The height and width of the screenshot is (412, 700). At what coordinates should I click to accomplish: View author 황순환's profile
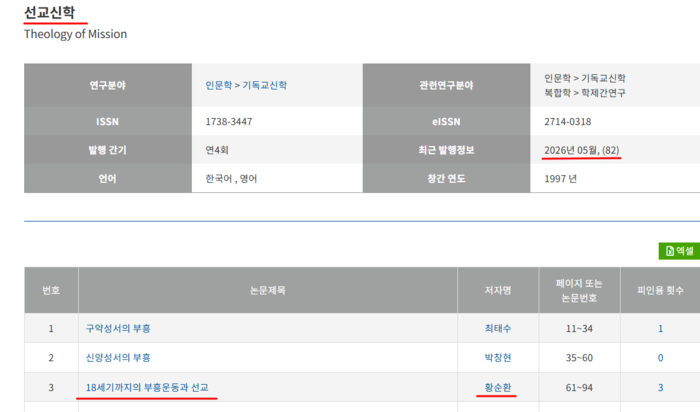tap(498, 387)
